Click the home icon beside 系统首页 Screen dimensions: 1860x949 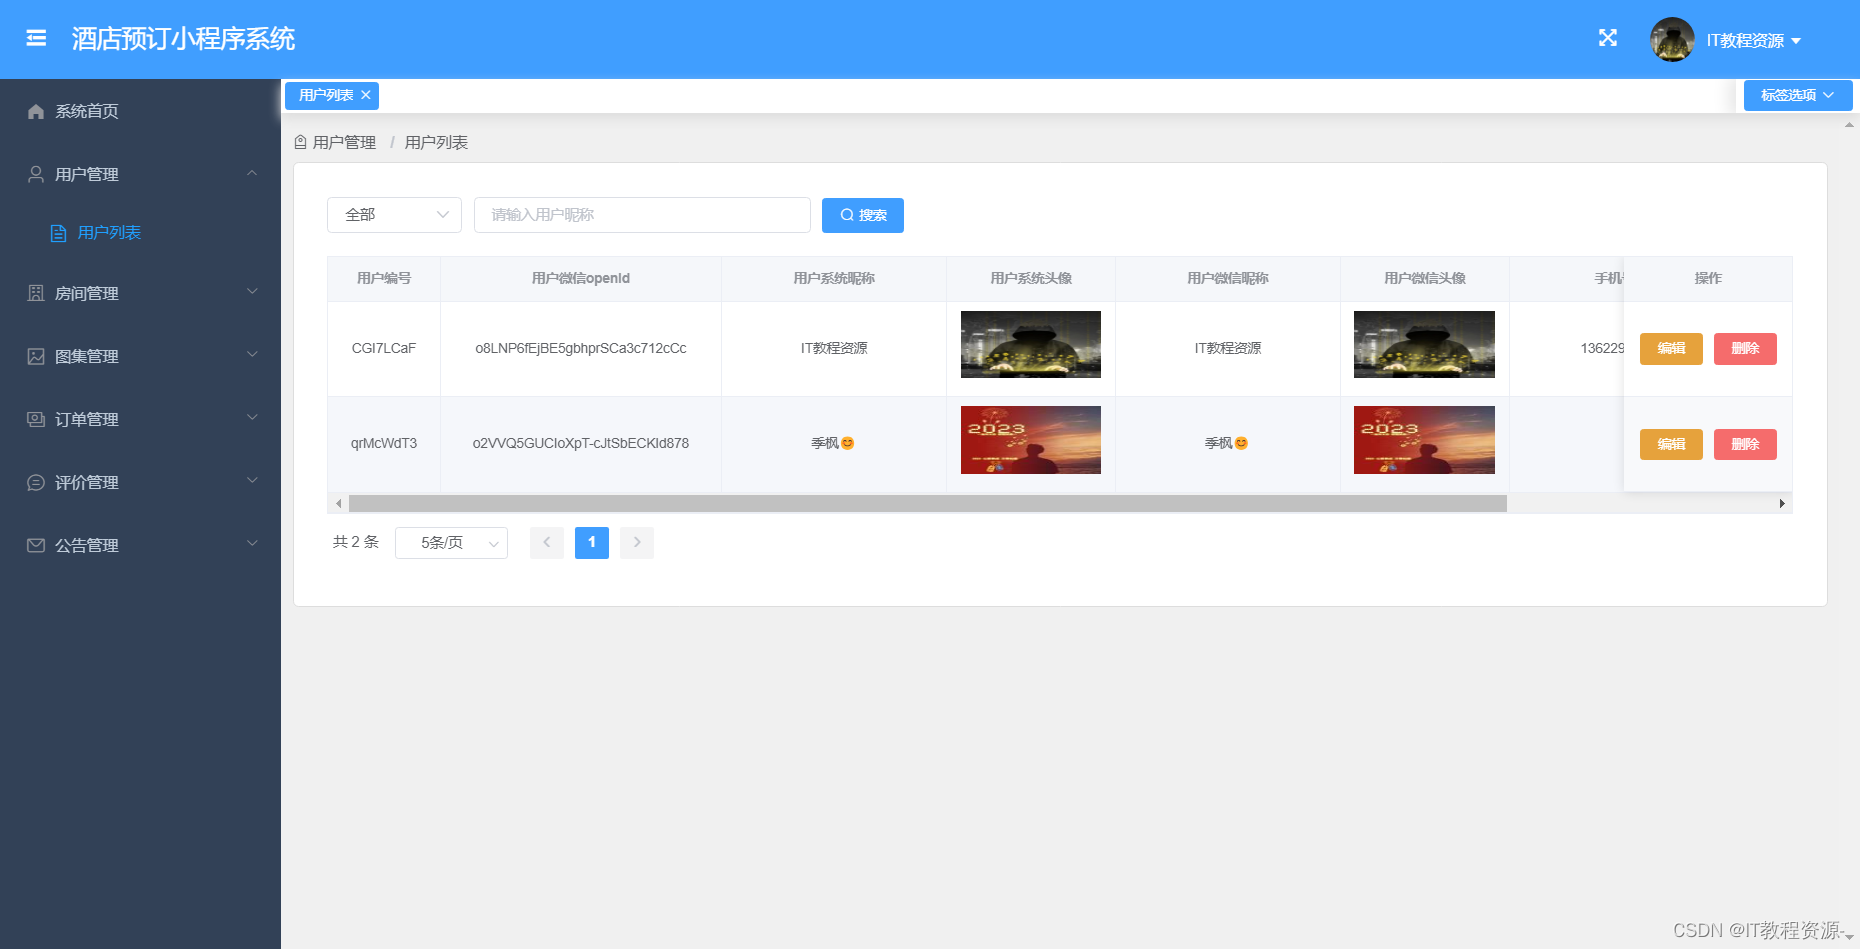click(36, 111)
